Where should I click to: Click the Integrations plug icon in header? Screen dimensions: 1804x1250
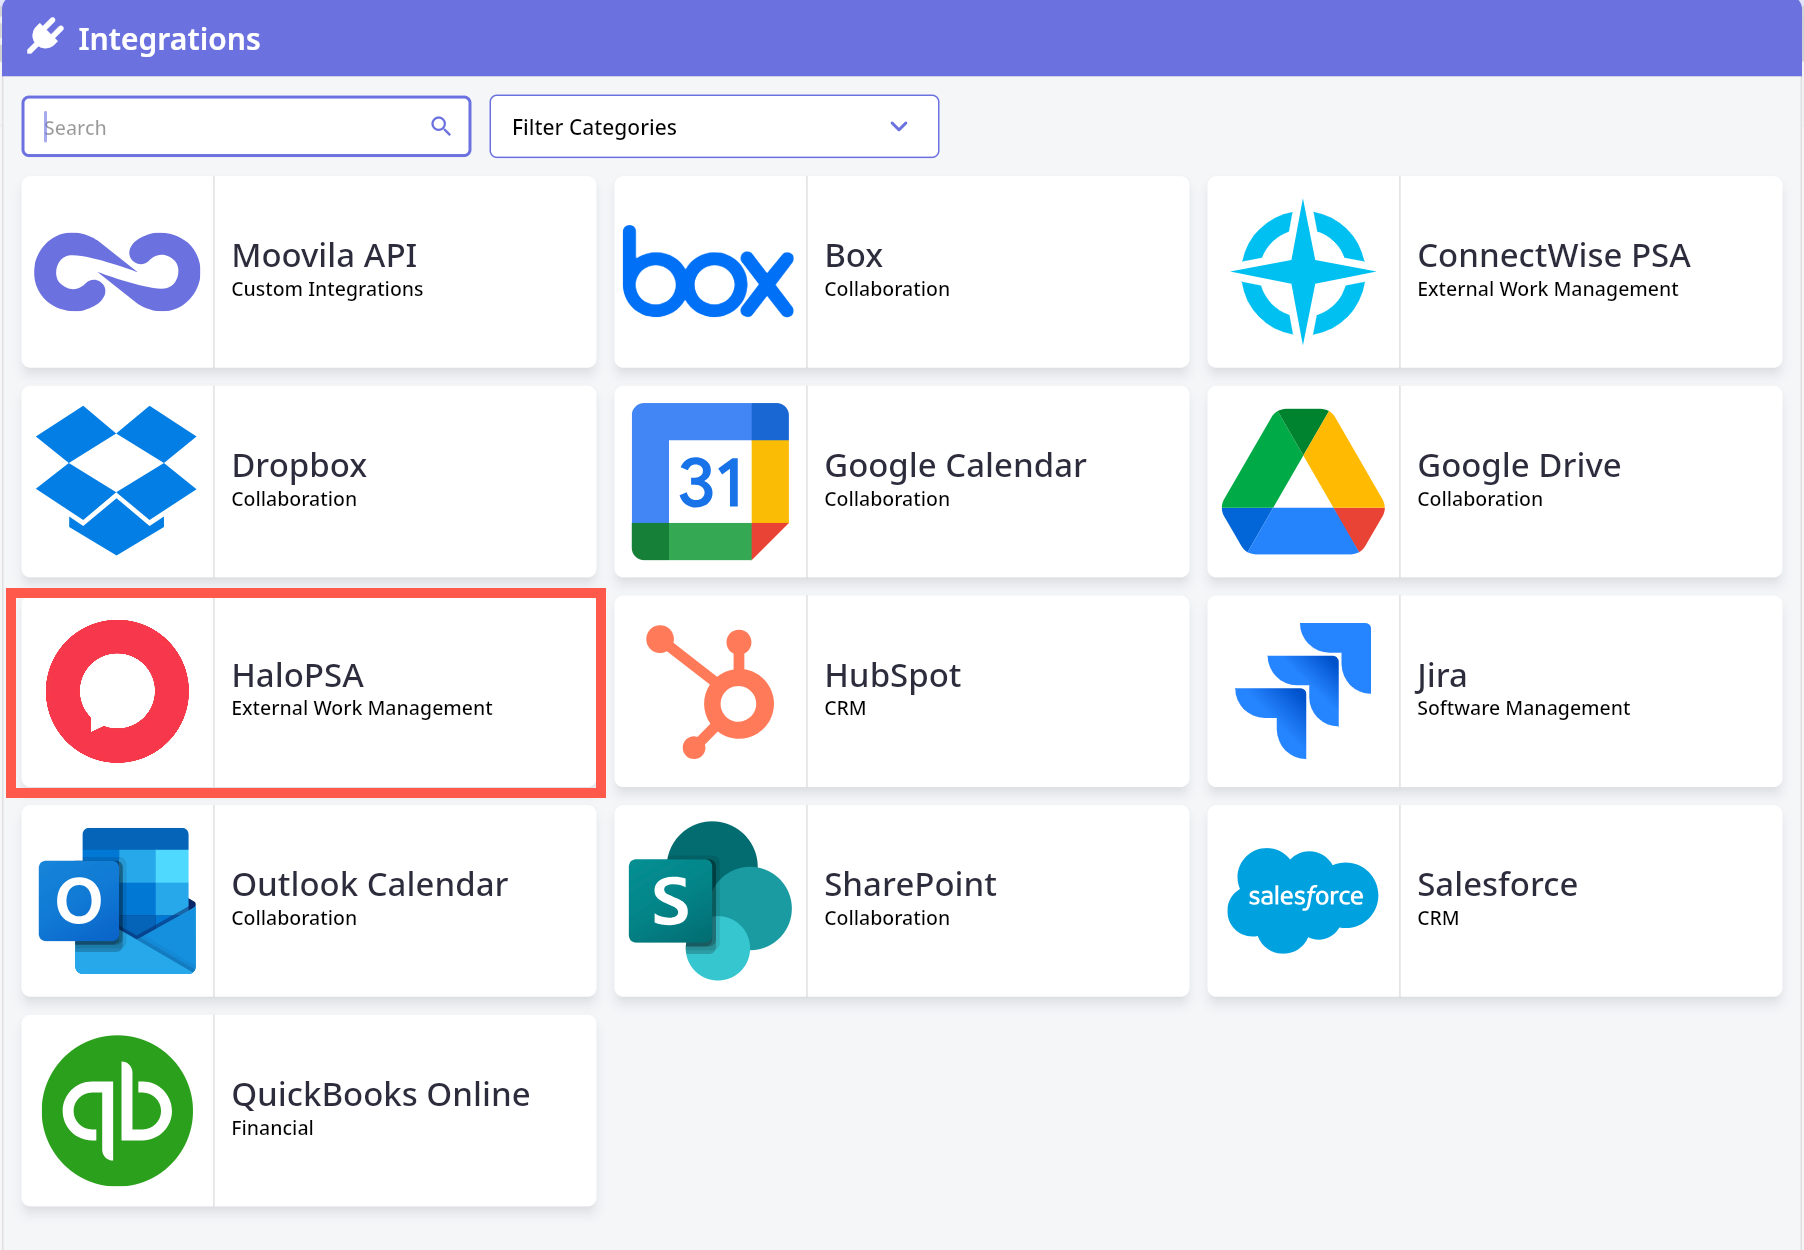[x=45, y=38]
